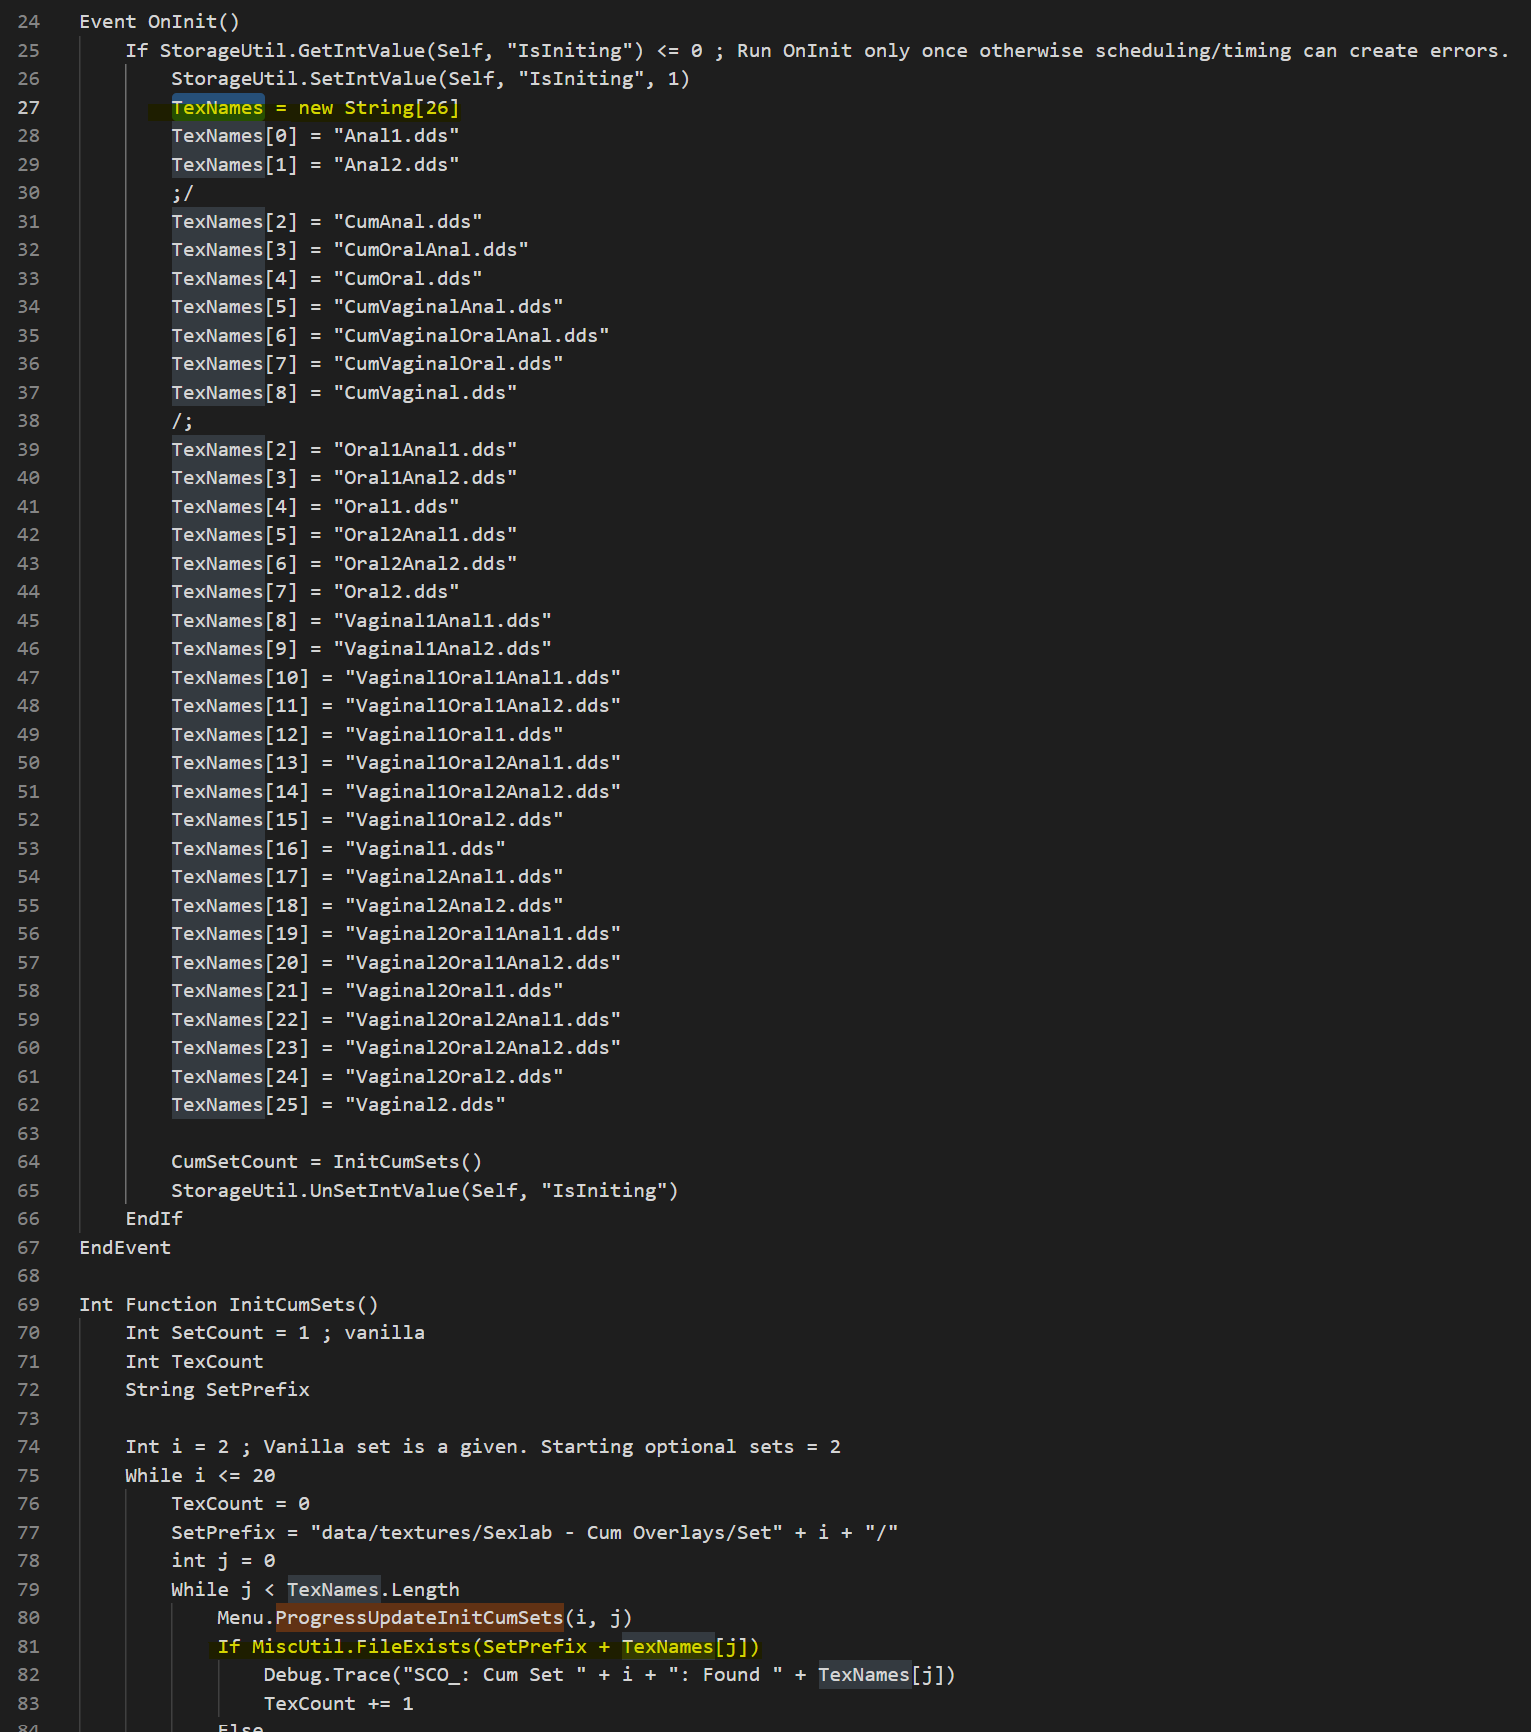Click the EndIf keyword on line 66
The image size is (1531, 1732).
(x=154, y=1218)
